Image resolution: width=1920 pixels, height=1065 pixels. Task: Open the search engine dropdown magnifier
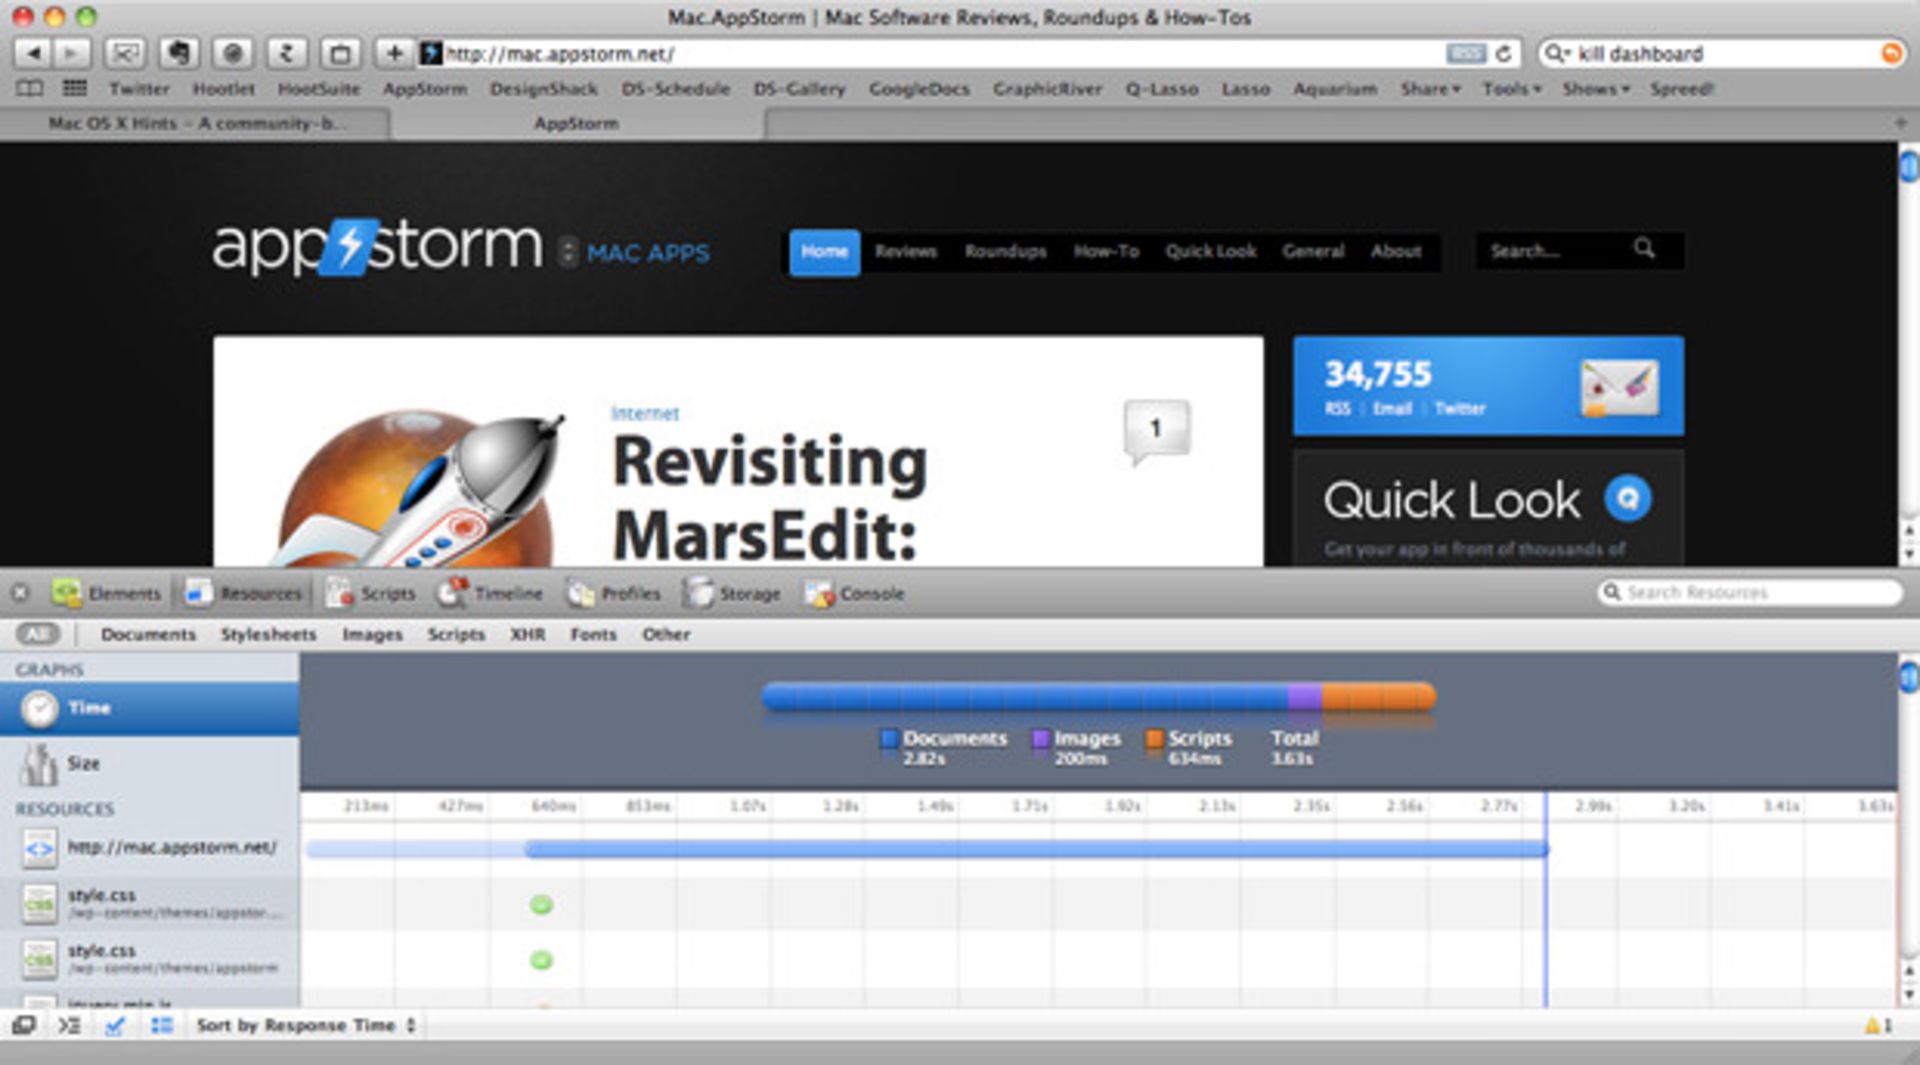tap(1557, 53)
